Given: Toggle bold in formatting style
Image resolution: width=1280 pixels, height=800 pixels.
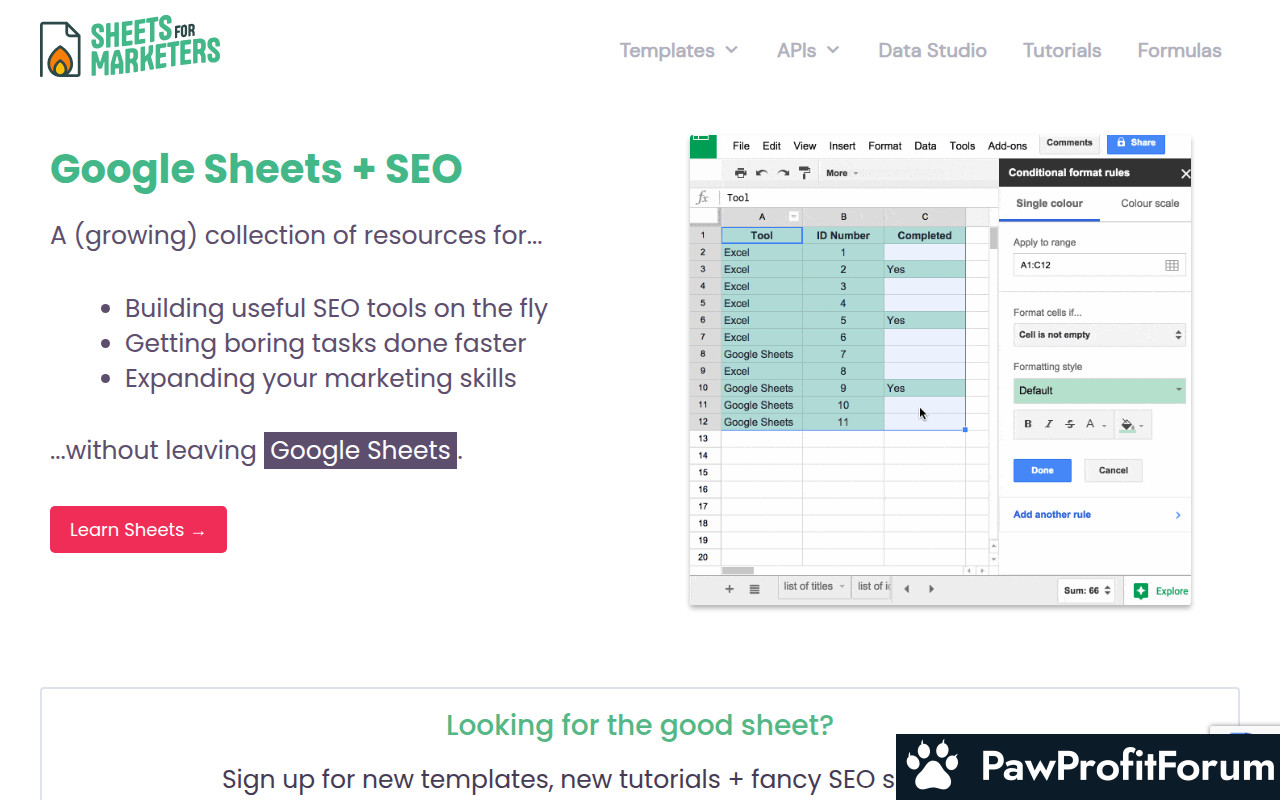Looking at the screenshot, I should [x=1028, y=425].
